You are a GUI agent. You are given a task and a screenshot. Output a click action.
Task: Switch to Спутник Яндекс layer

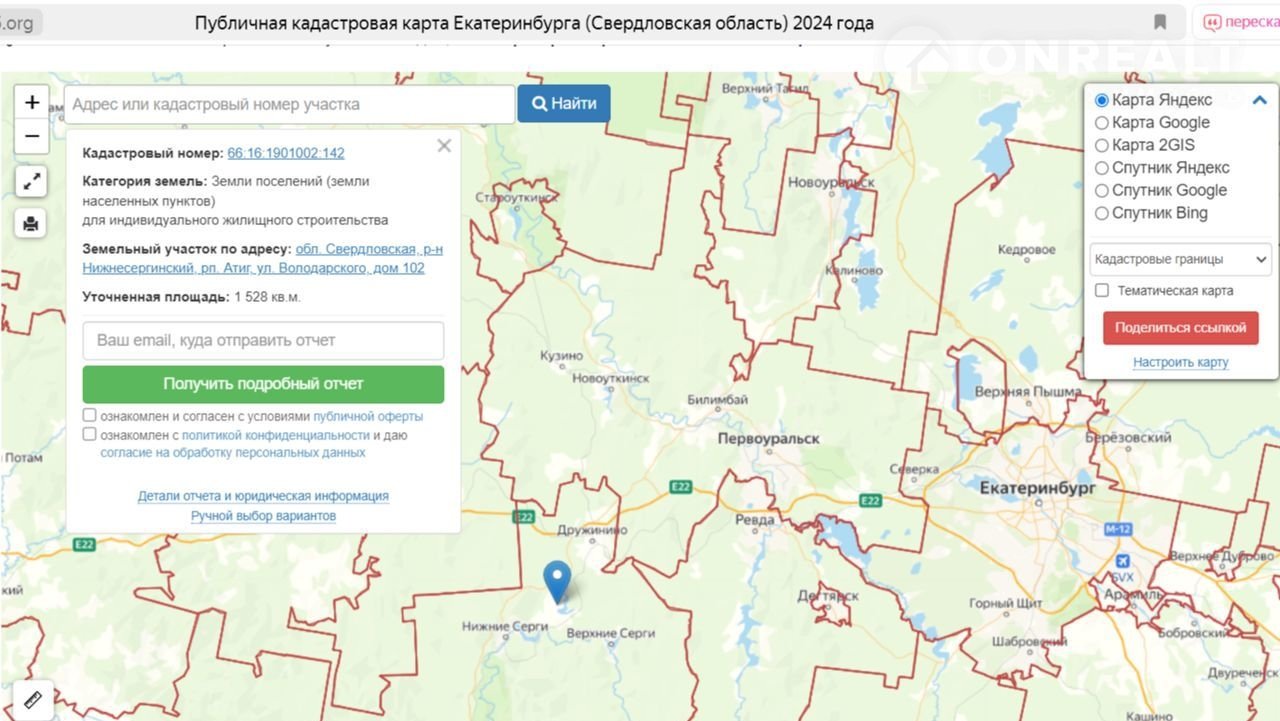click(x=1102, y=168)
